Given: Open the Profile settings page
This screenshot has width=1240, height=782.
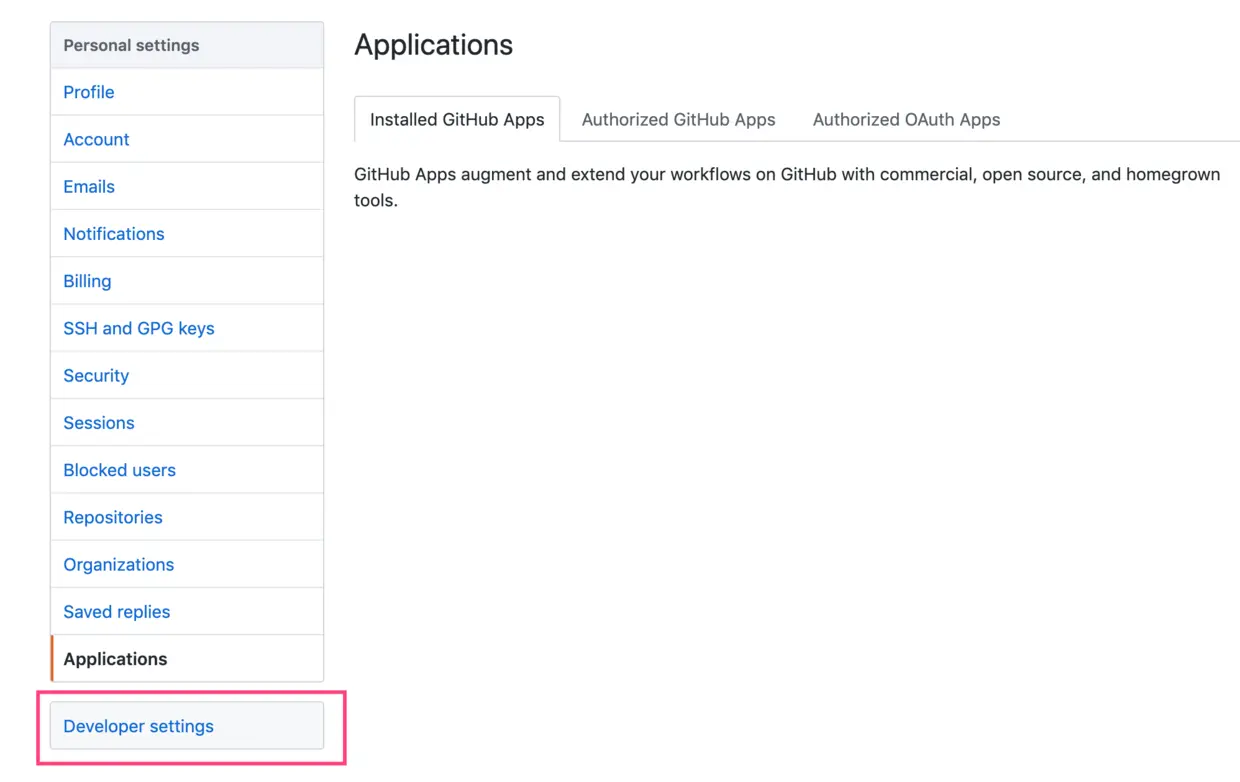Looking at the screenshot, I should tap(89, 92).
